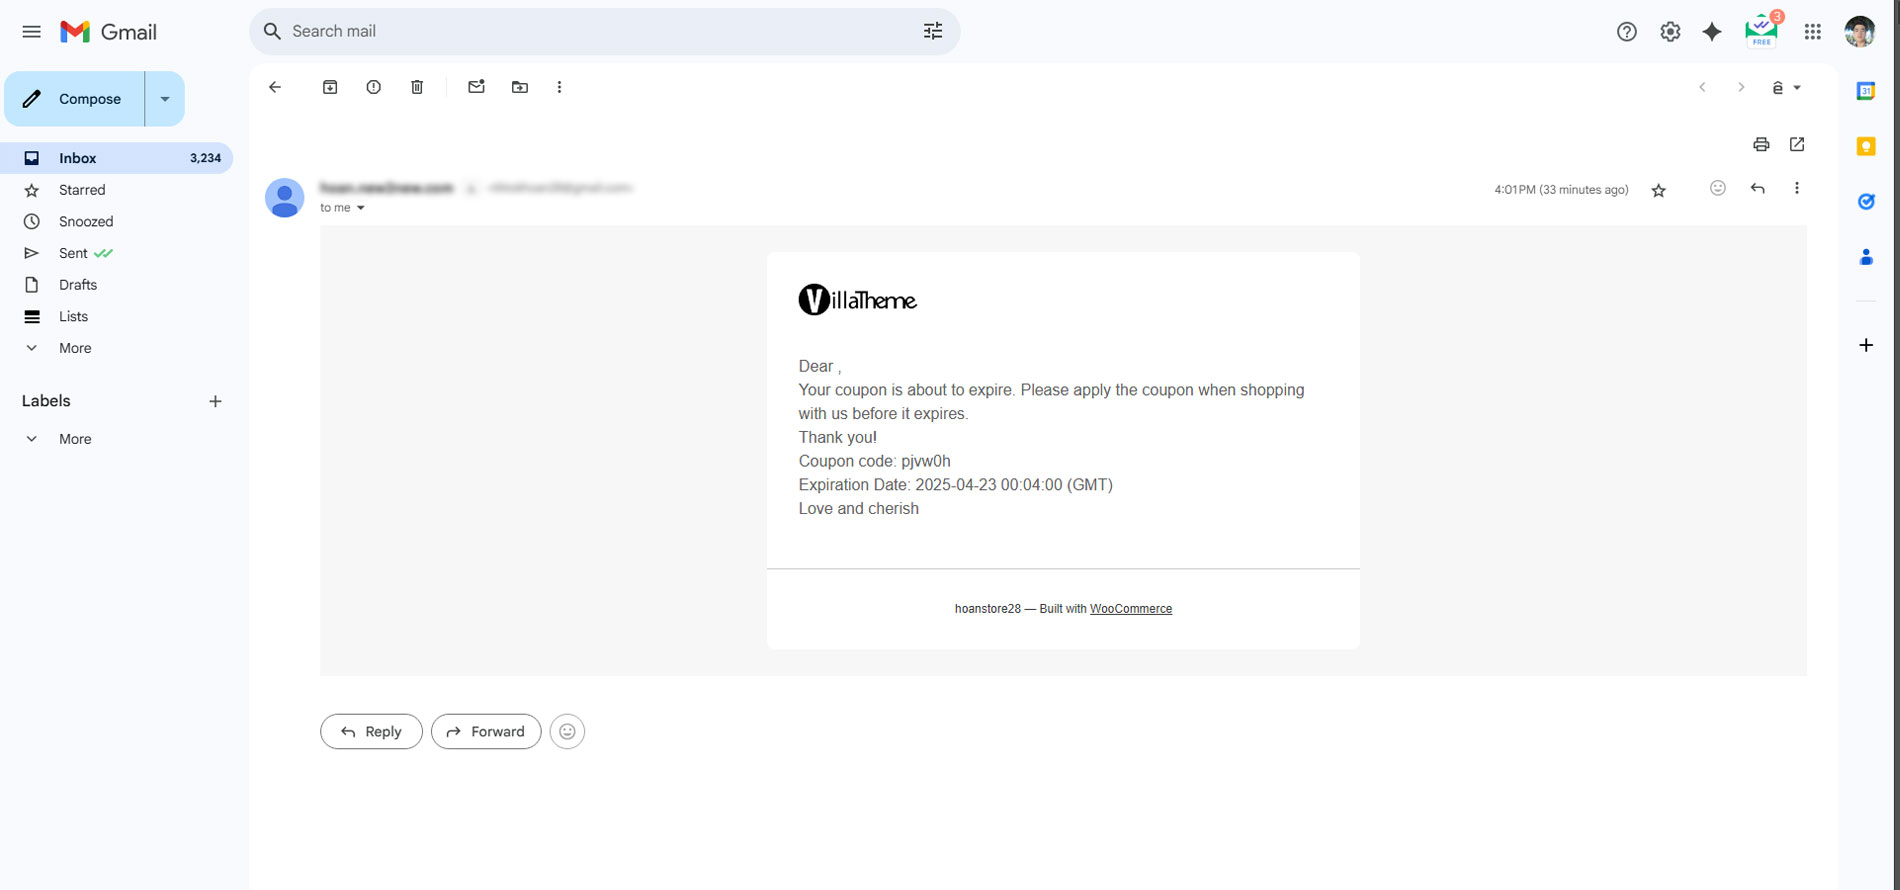This screenshot has height=890, width=1900.
Task: Open the Google apps grid
Action: (x=1813, y=32)
